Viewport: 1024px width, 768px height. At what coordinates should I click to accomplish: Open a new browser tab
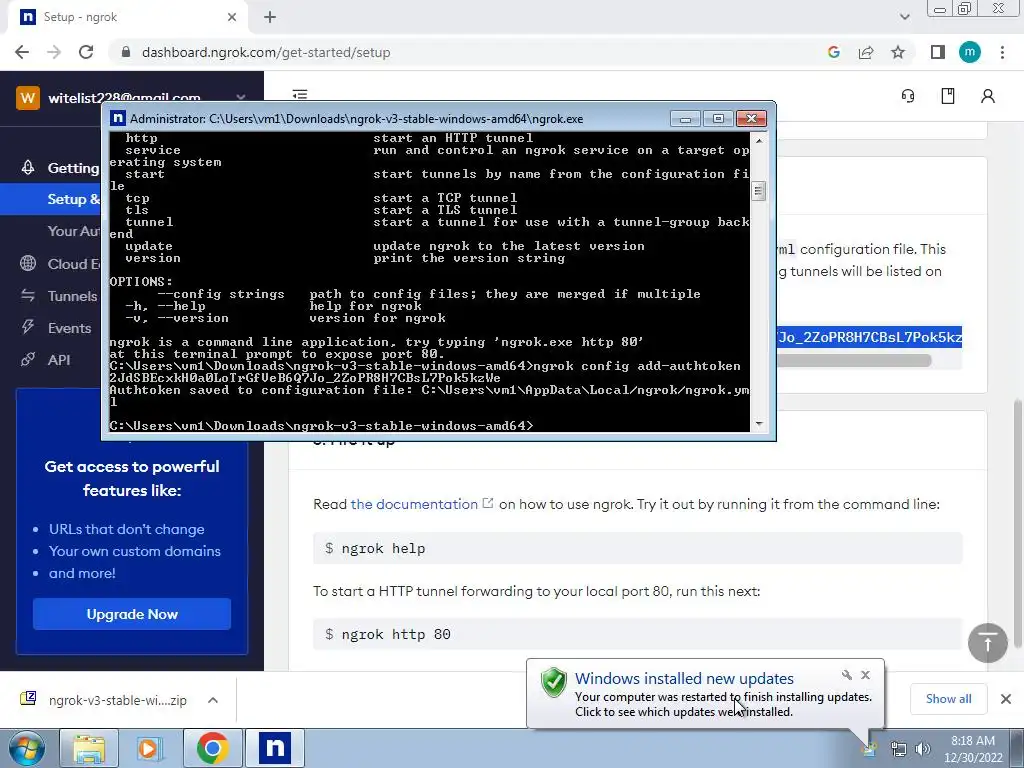(x=270, y=17)
